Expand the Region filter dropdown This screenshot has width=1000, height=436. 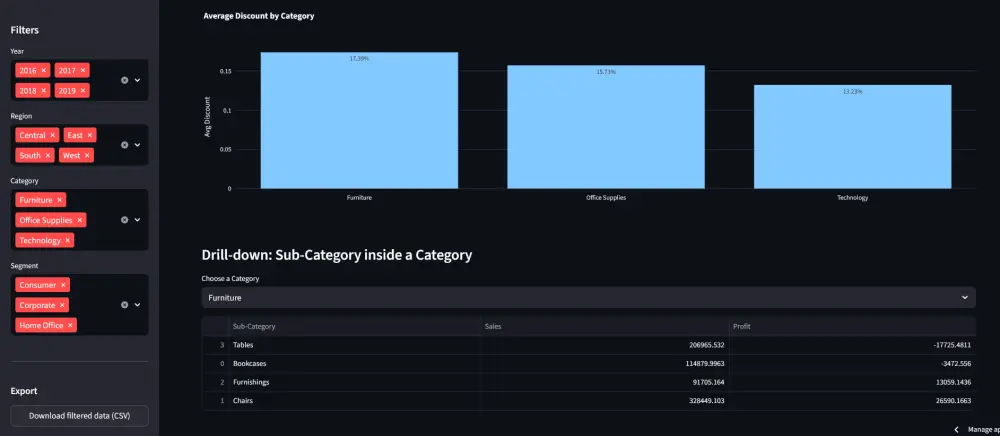point(137,145)
